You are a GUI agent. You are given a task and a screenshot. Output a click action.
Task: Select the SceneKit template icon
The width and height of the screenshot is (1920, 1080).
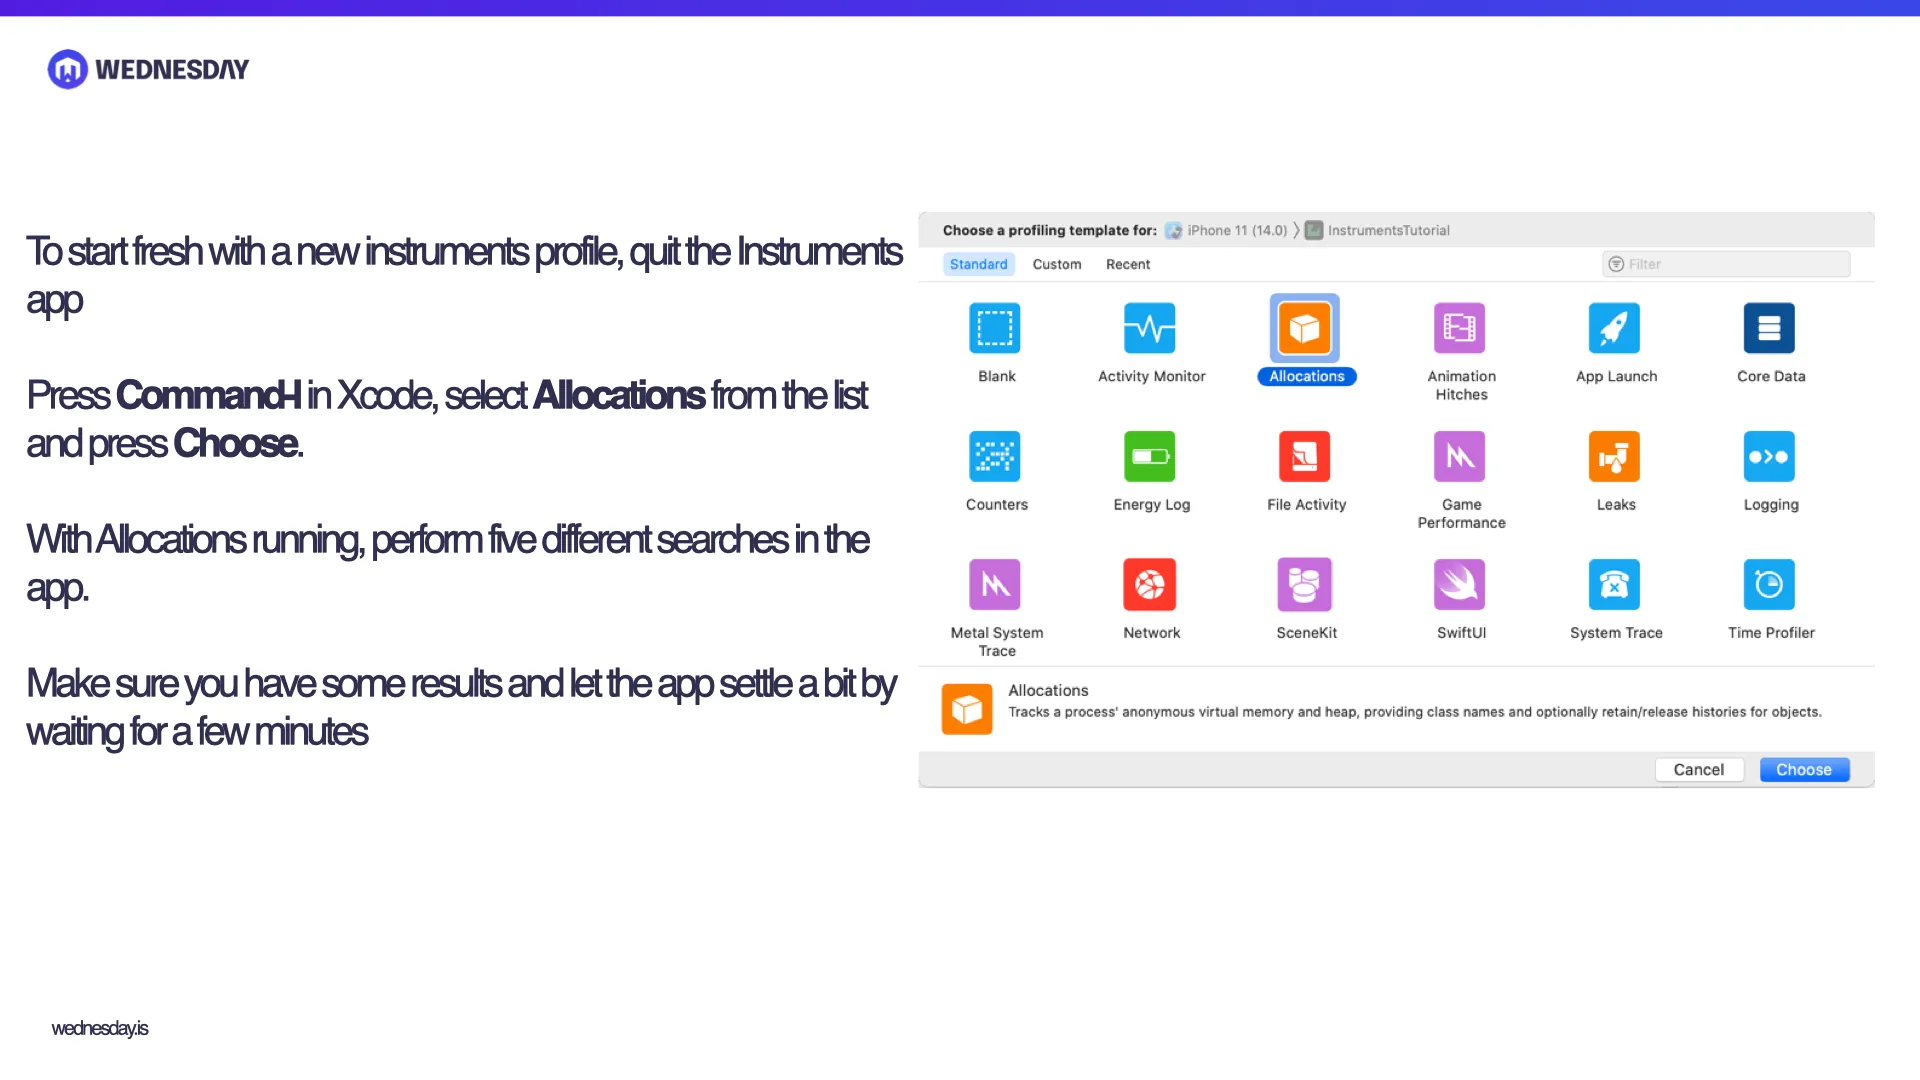coord(1305,584)
